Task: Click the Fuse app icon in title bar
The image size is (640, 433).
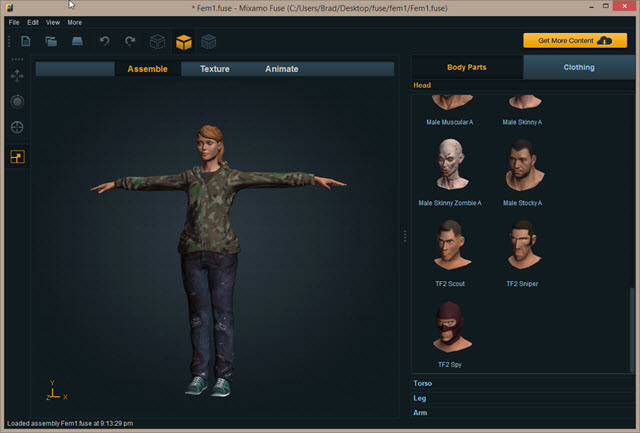Action: click(x=9, y=8)
